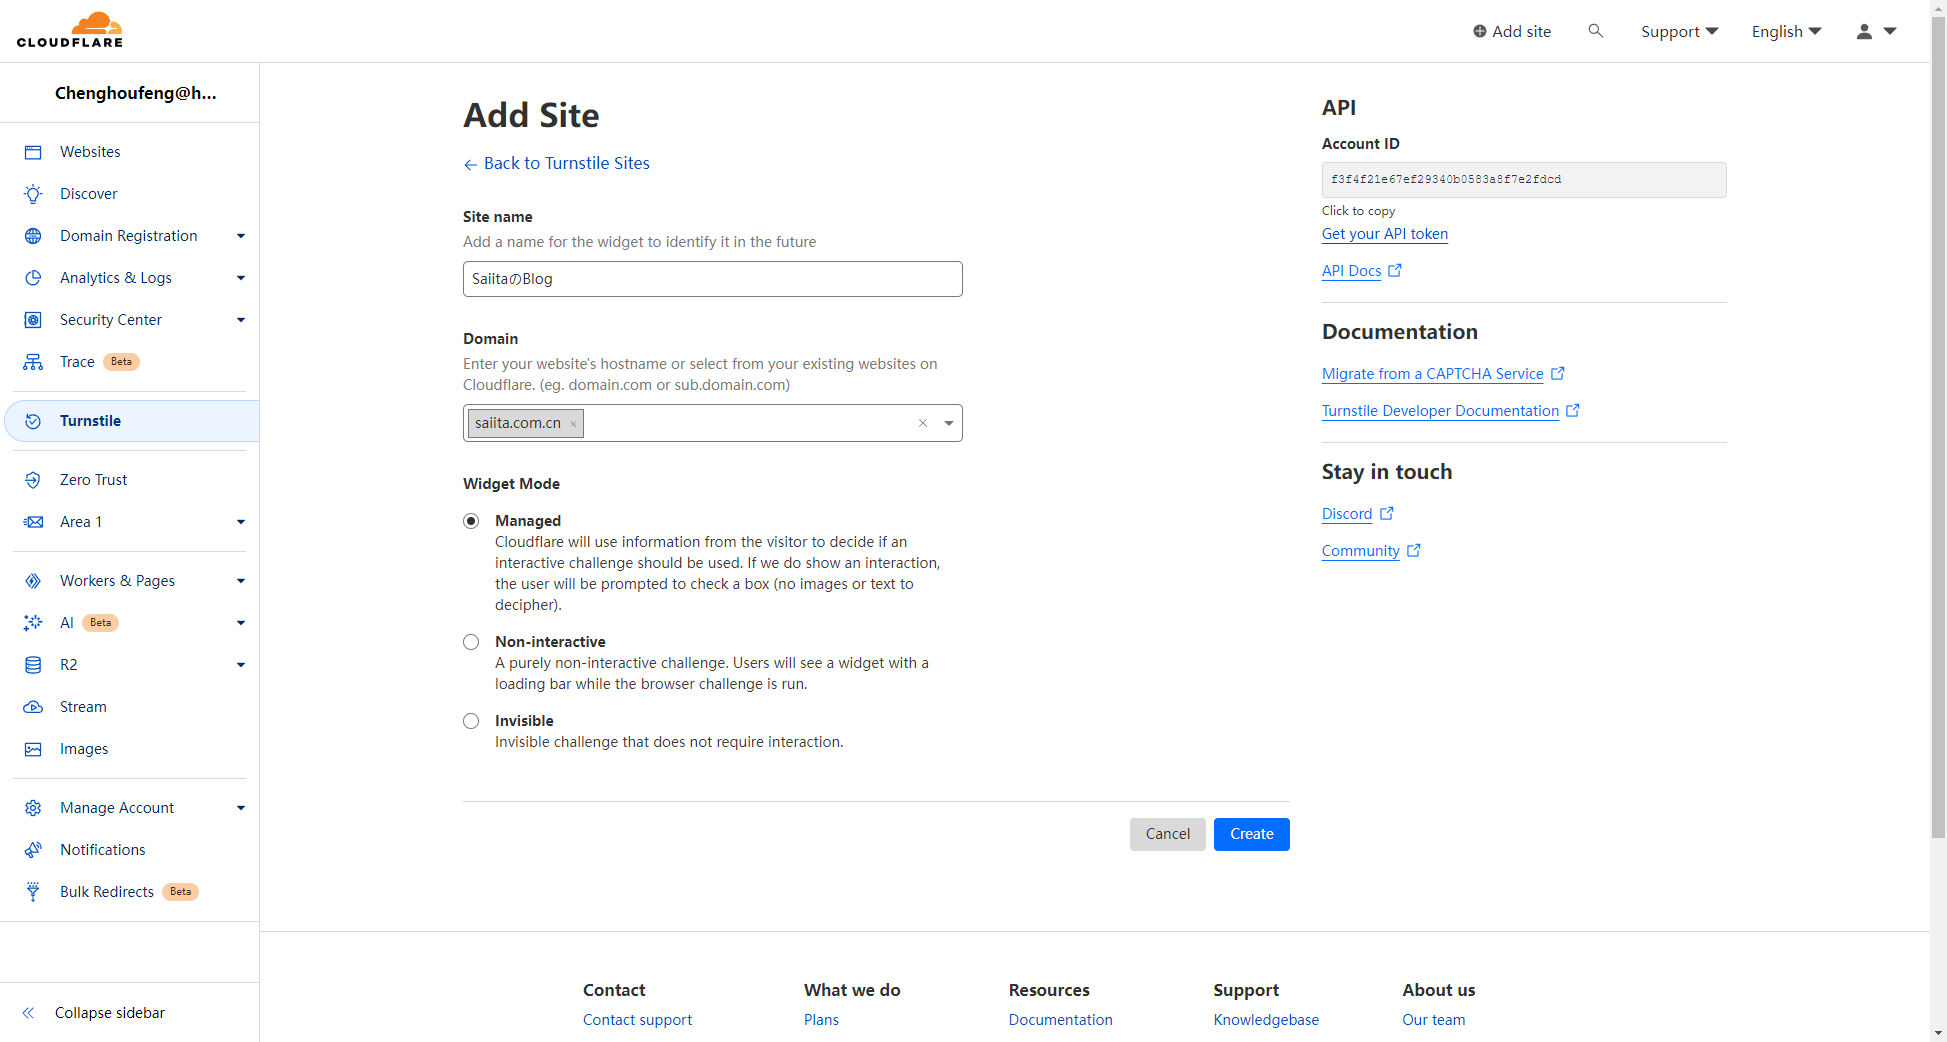1947x1042 pixels.
Task: Click the Collapse sidebar chevron icon
Action: click(29, 1013)
